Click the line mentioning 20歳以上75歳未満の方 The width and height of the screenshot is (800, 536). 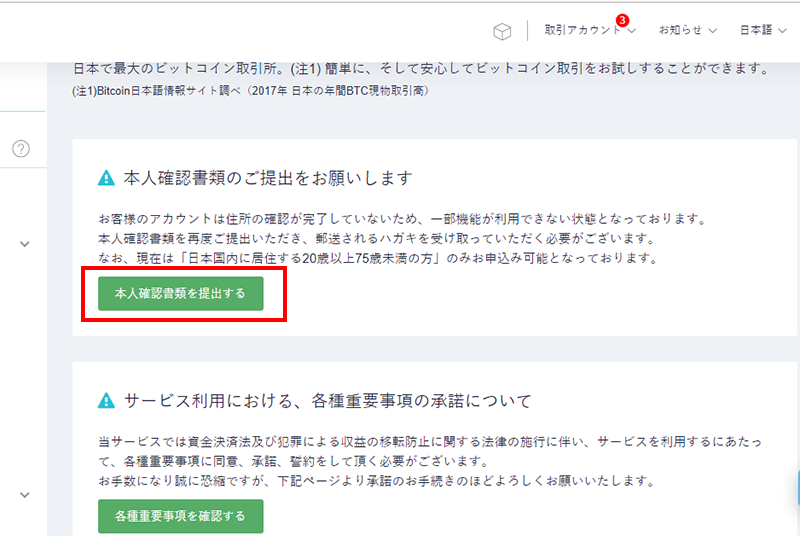(x=378, y=258)
